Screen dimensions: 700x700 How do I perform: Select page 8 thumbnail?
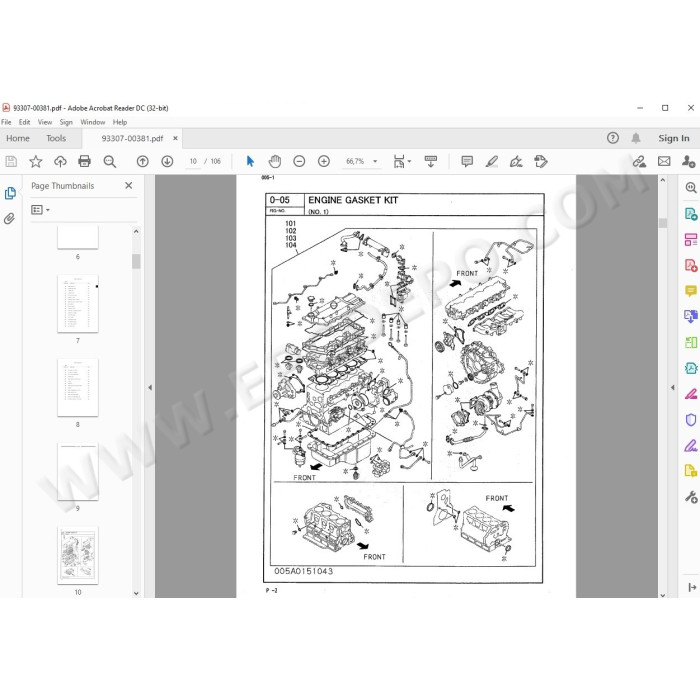[78, 388]
